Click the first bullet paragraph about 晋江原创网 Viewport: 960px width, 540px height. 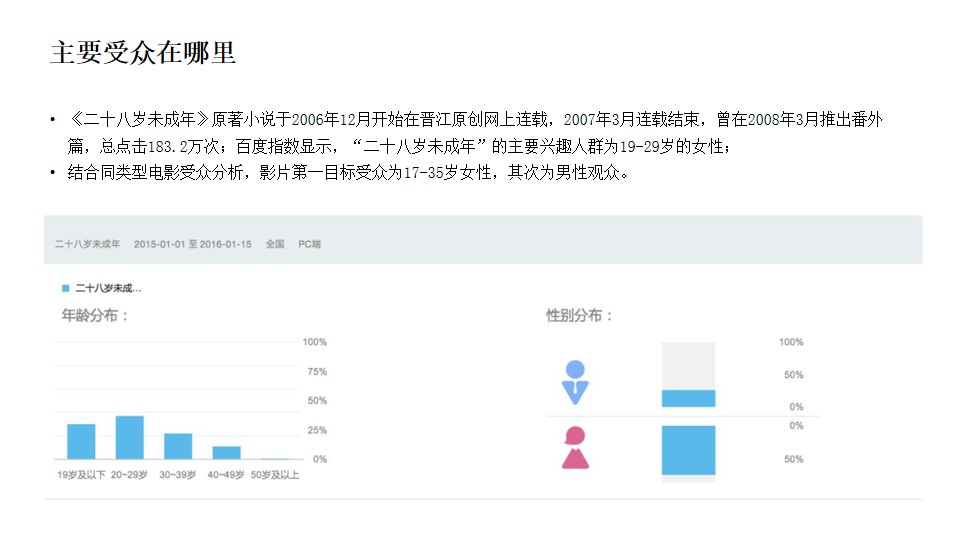474,132
